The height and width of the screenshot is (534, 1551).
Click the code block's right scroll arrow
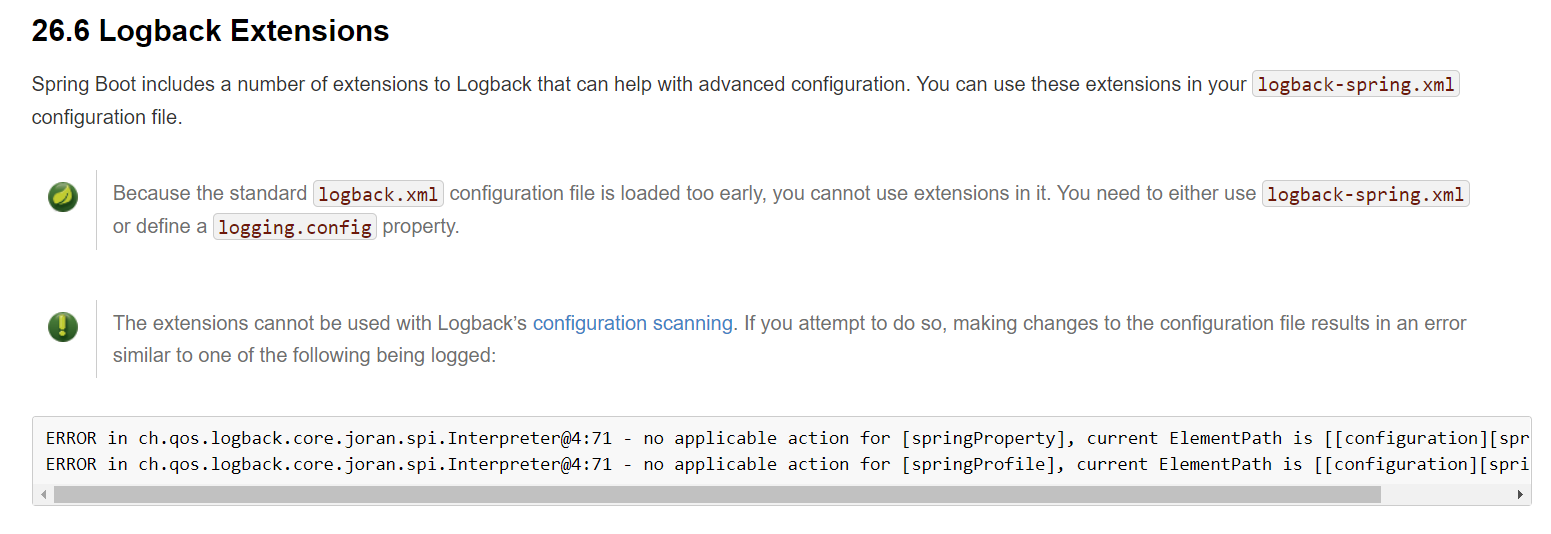1520,495
